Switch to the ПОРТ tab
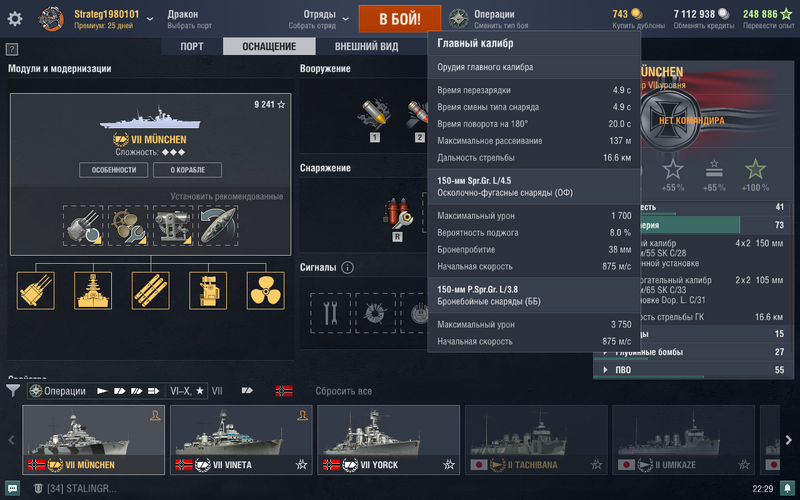Image resolution: width=800 pixels, height=500 pixels. [192, 46]
